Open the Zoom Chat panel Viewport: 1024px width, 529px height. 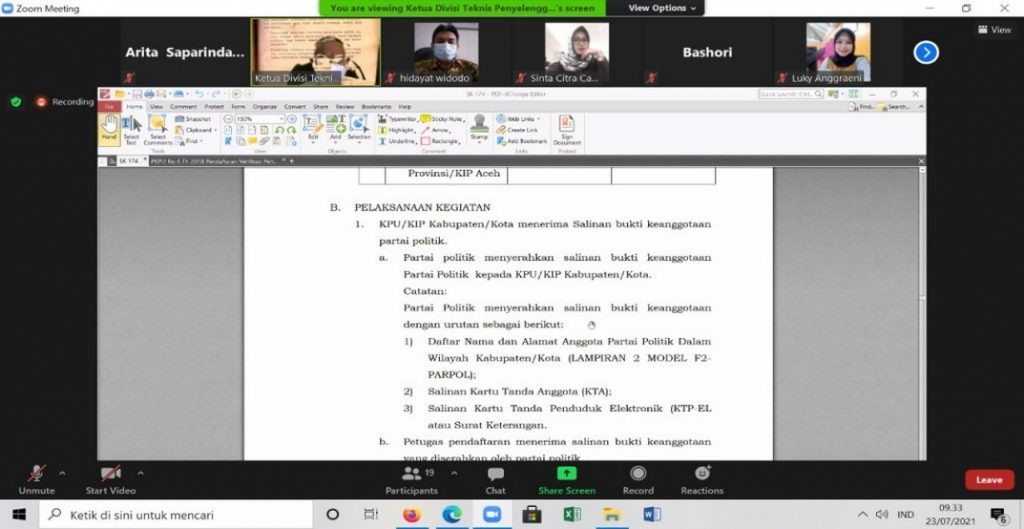click(x=495, y=479)
